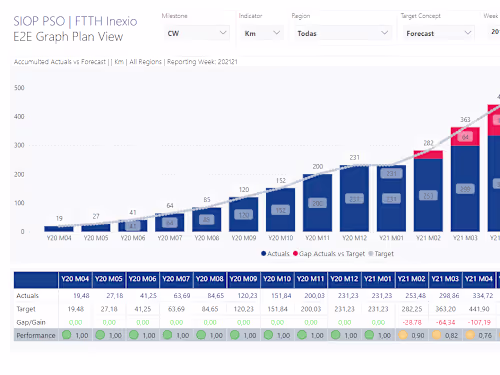Expand the Indicator dropdown set to Km
500x375 pixels.
tap(262, 33)
